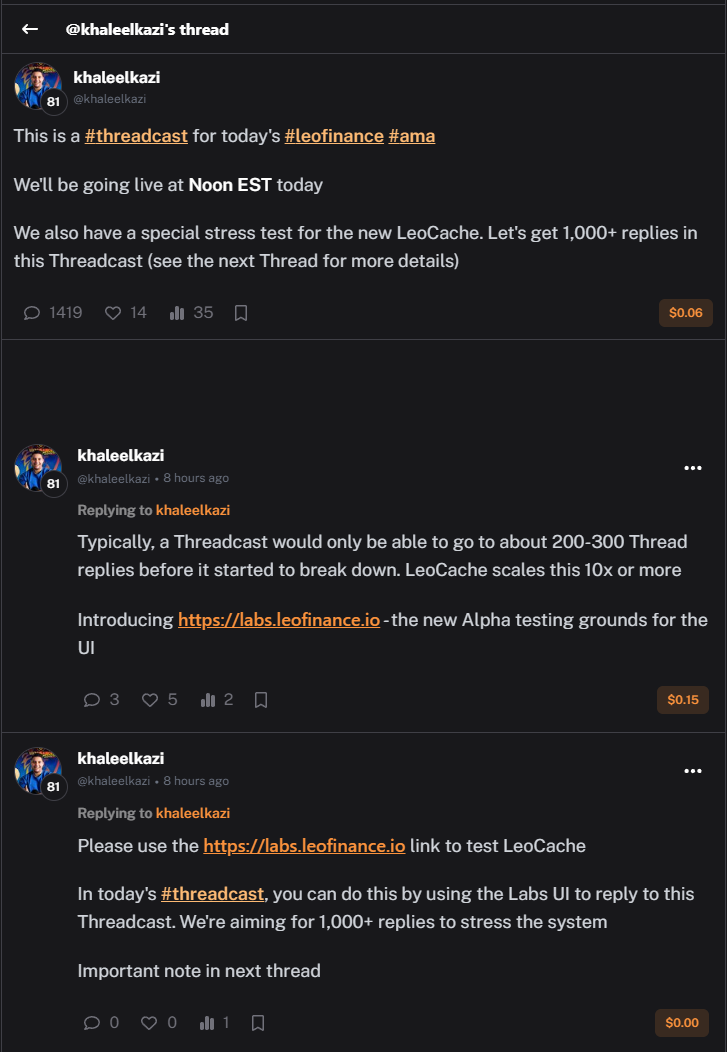Image resolution: width=727 pixels, height=1052 pixels.
Task: Click the $0.00 payout badge
Action: [x=682, y=1023]
